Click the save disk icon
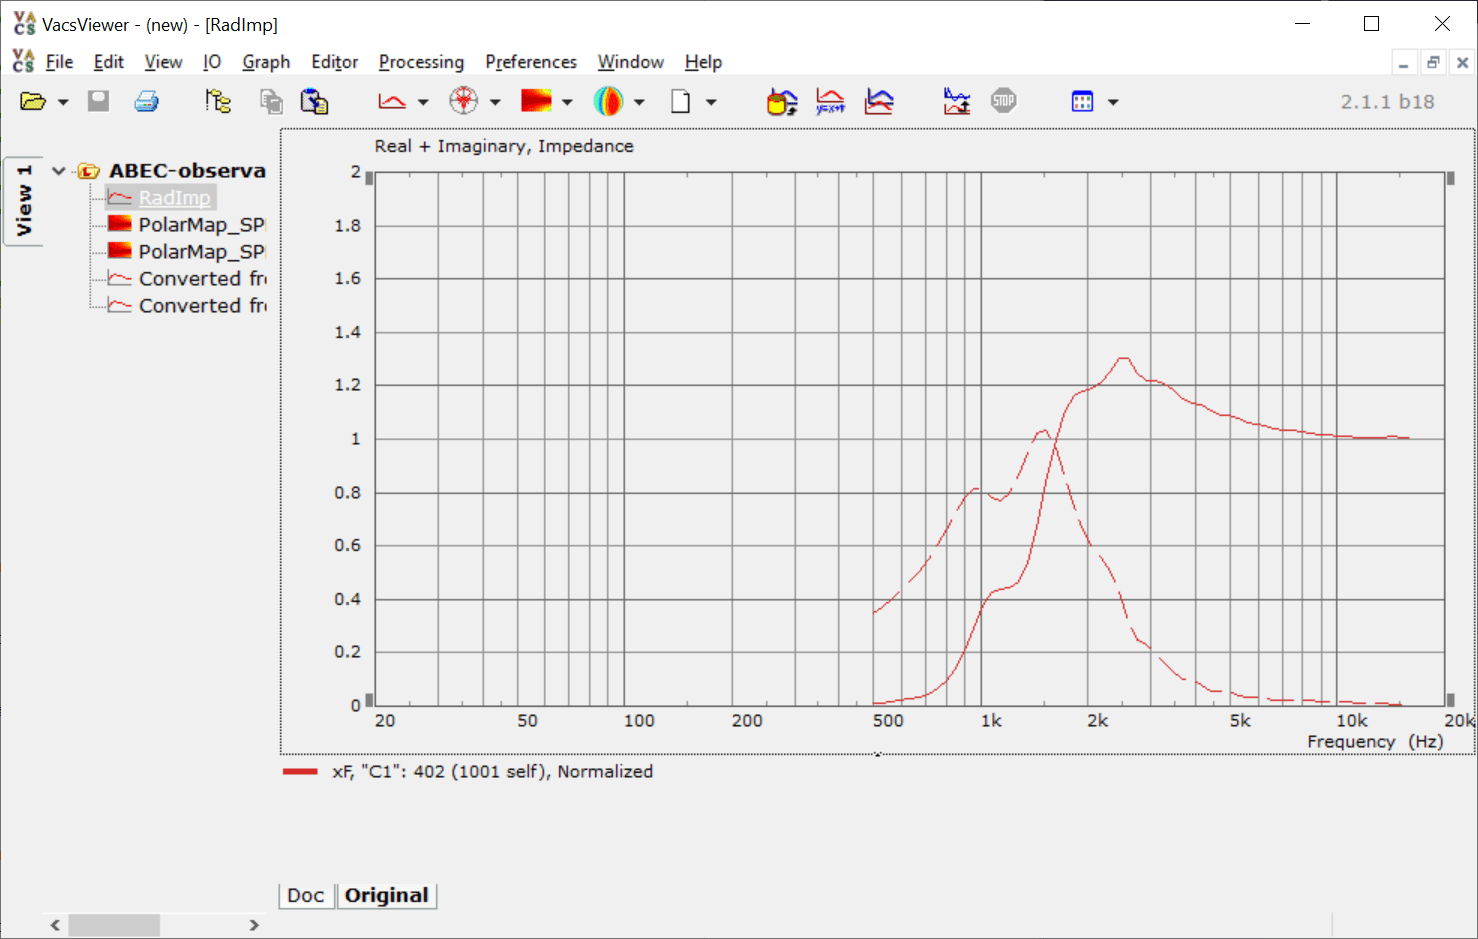Screen dimensions: 1478x939 click(98, 101)
